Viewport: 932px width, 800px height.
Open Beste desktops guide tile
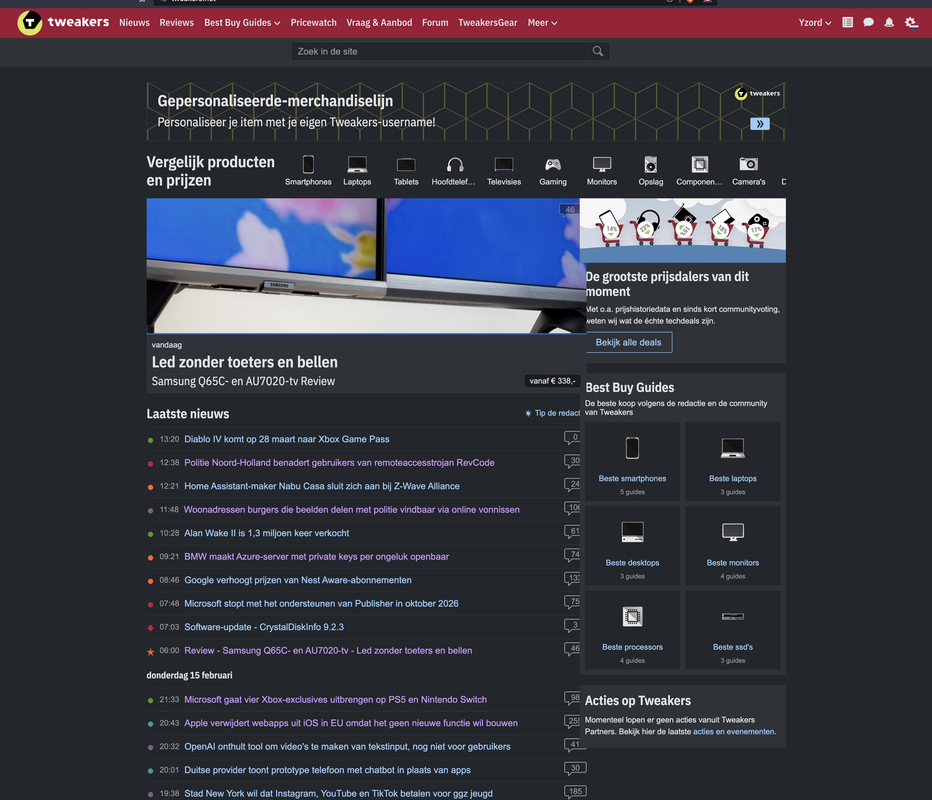632,546
